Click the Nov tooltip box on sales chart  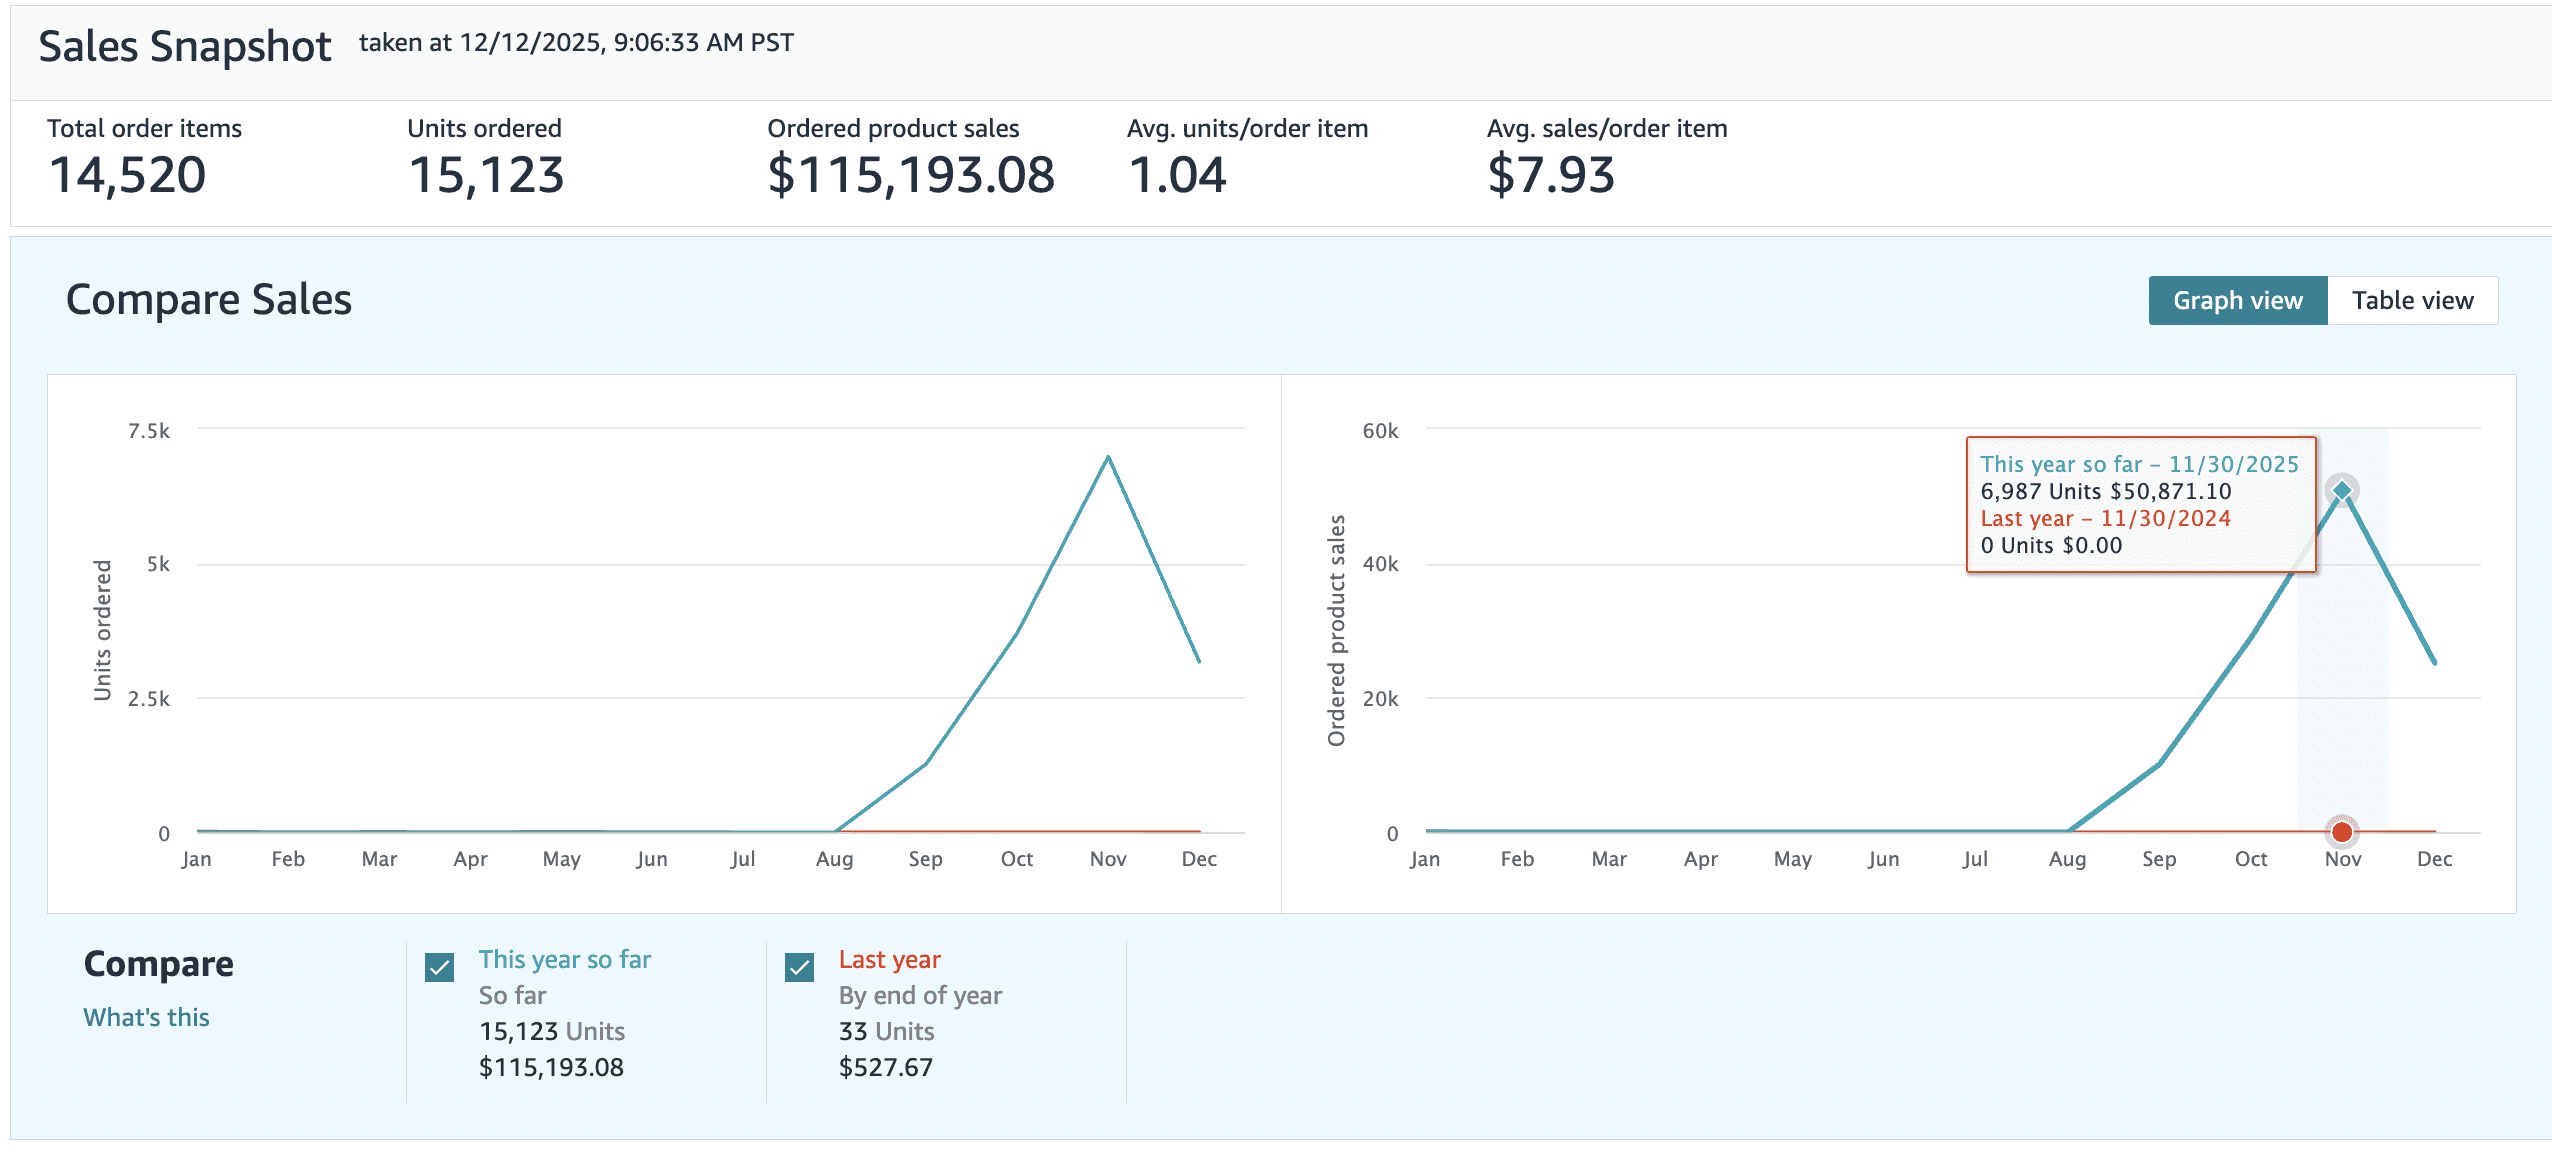2140,505
